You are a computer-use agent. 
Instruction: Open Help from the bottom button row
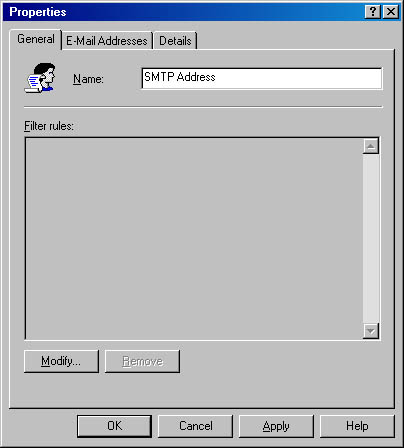pyautogui.click(x=357, y=426)
